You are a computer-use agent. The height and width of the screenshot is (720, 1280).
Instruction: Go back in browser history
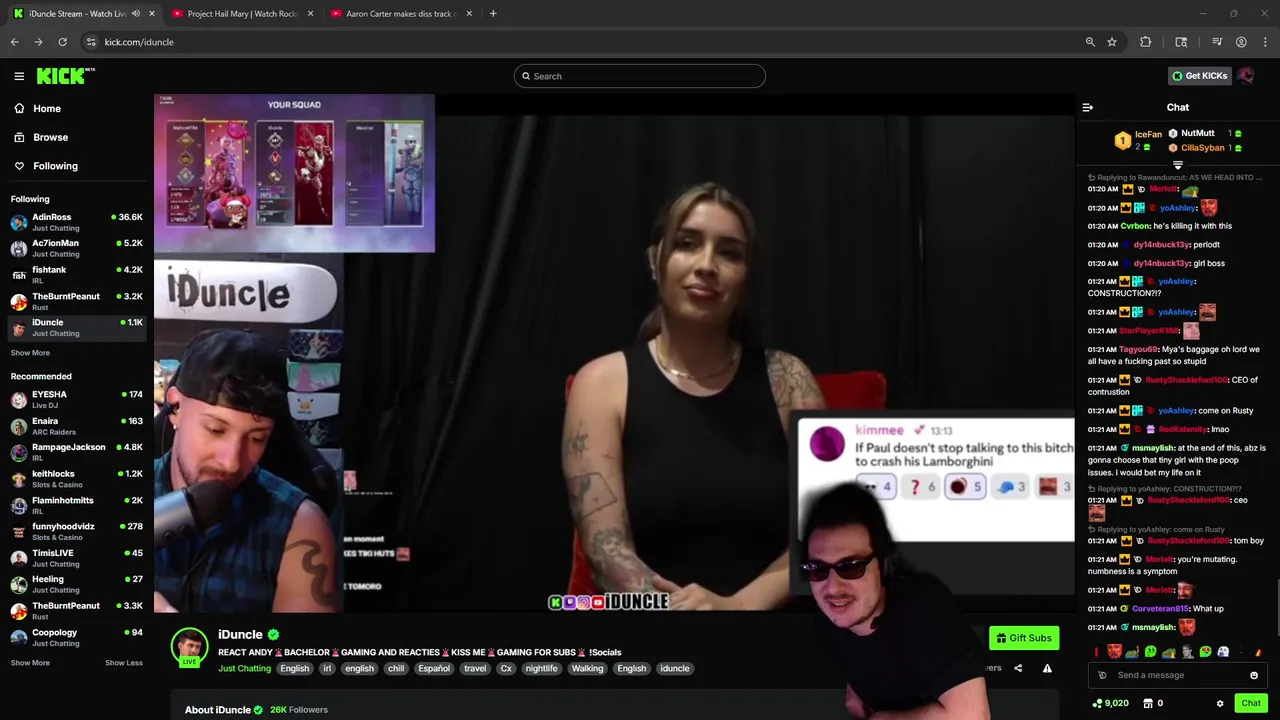[x=15, y=42]
